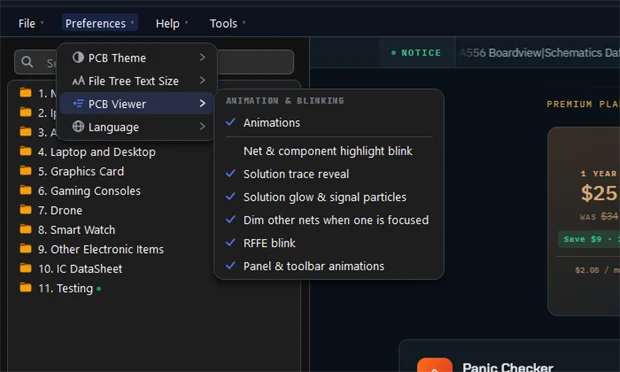
Task: Click the $25 one-year plan price
Action: 599,193
